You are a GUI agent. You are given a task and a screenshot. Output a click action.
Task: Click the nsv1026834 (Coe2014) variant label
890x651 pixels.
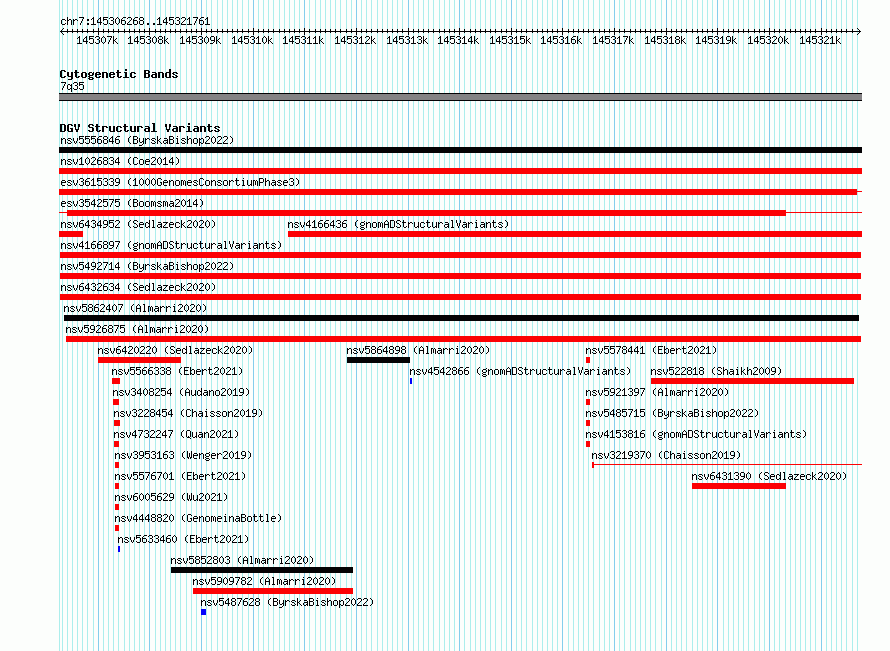(120, 161)
